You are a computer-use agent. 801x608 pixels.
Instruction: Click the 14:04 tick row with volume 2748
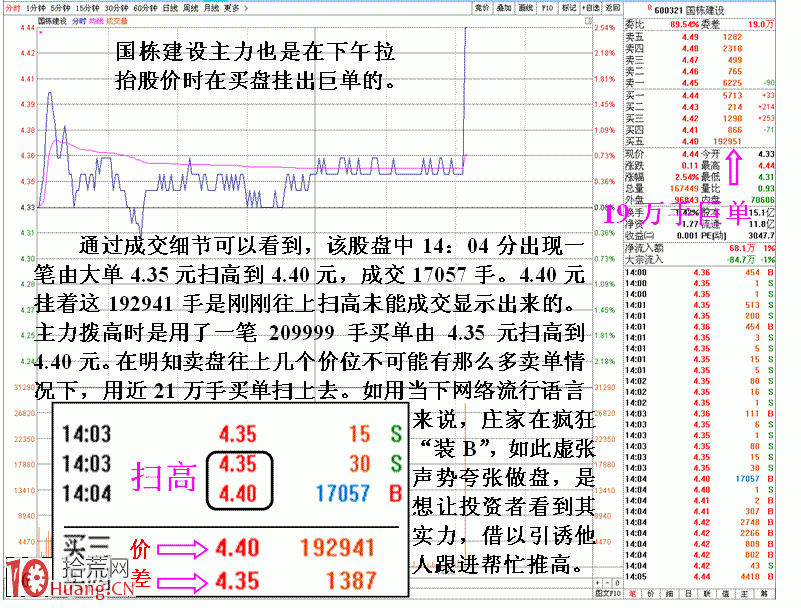[700, 522]
